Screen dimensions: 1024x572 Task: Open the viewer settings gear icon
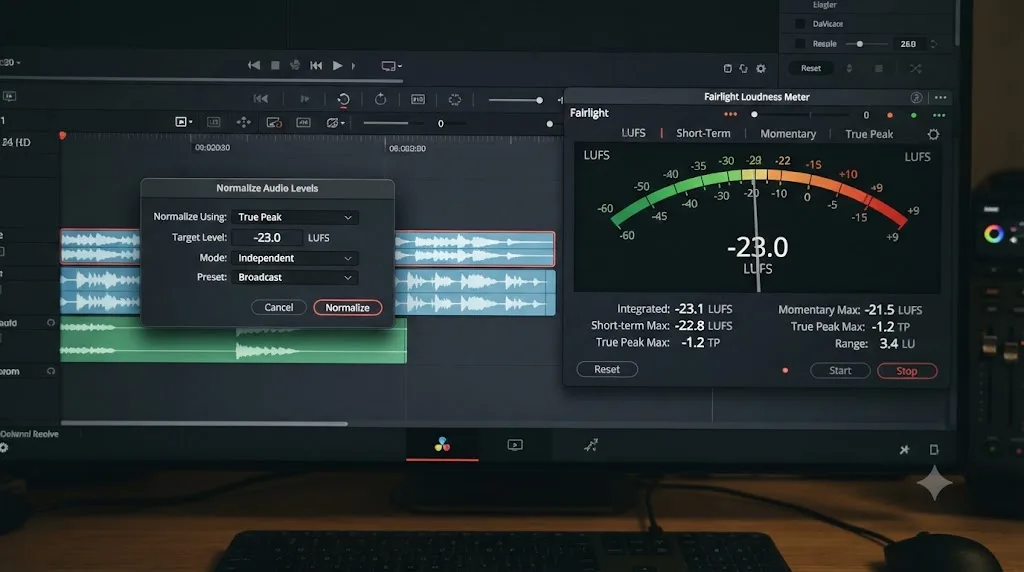(761, 68)
